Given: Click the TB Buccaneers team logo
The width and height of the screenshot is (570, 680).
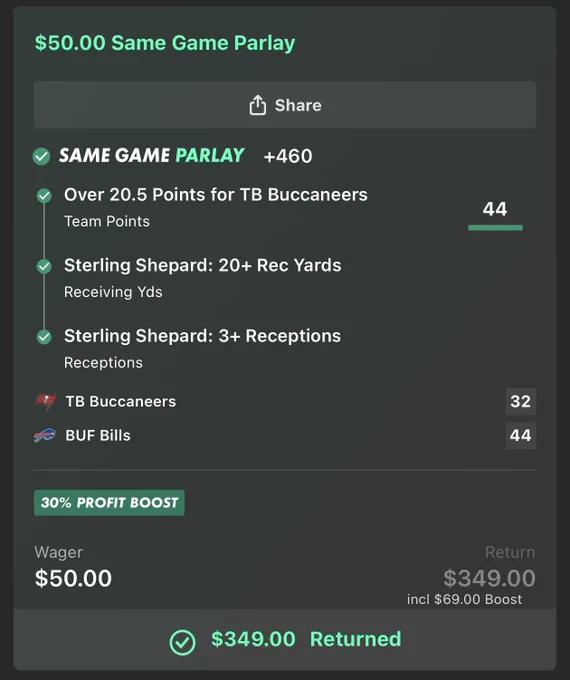Looking at the screenshot, I should pos(45,401).
